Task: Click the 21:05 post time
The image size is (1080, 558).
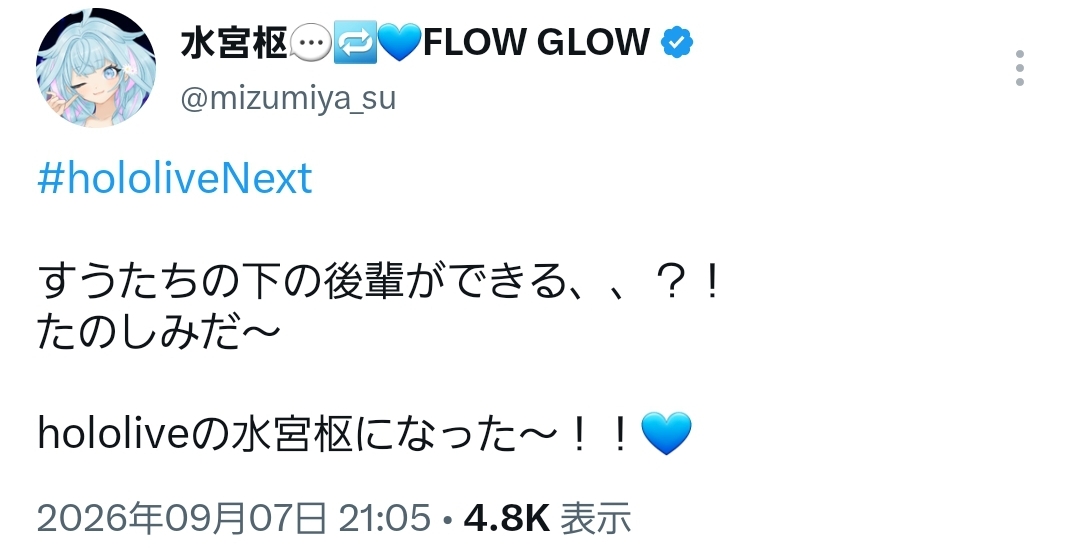Action: point(384,518)
